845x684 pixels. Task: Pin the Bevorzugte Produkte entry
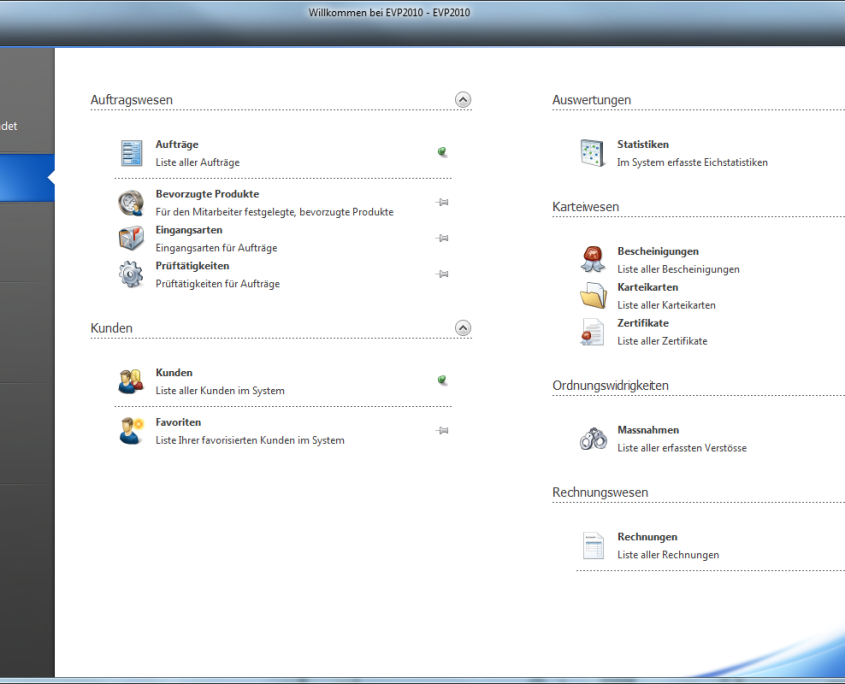point(442,202)
